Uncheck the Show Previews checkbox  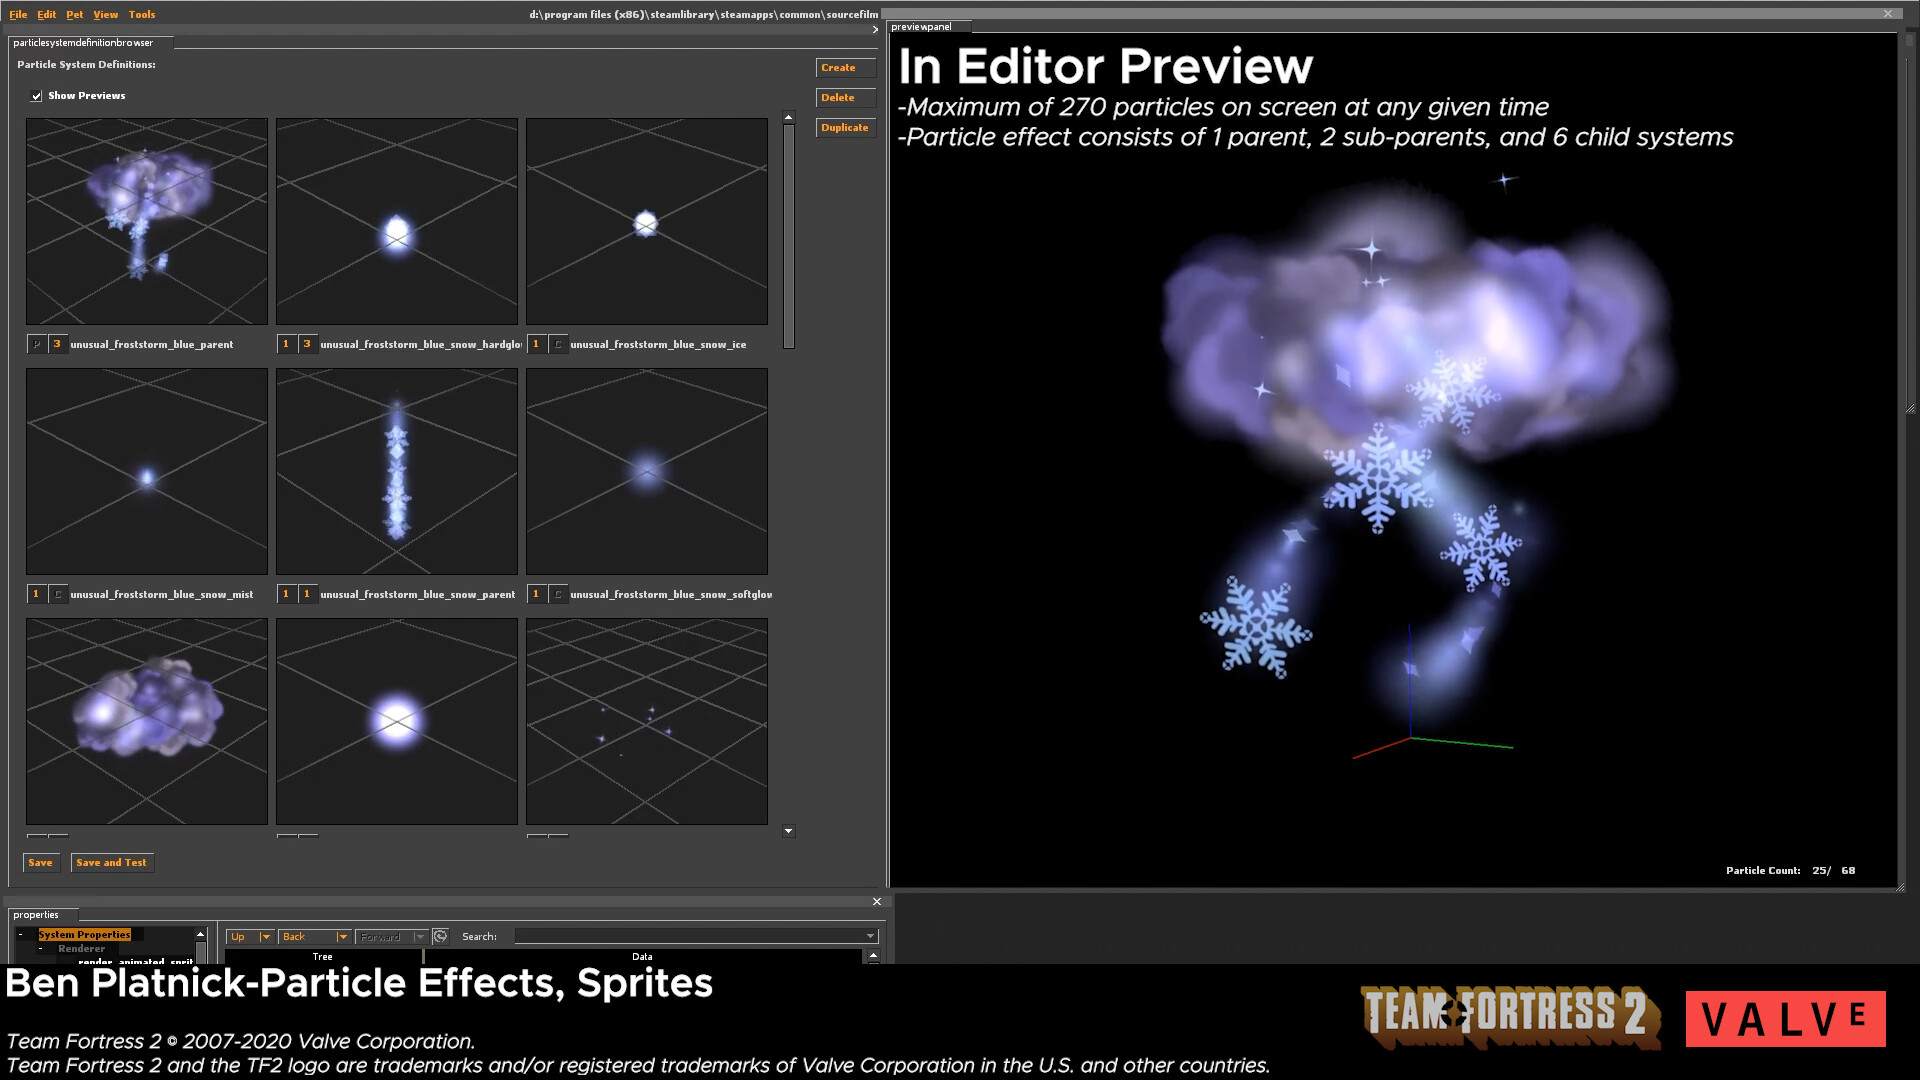click(x=37, y=95)
